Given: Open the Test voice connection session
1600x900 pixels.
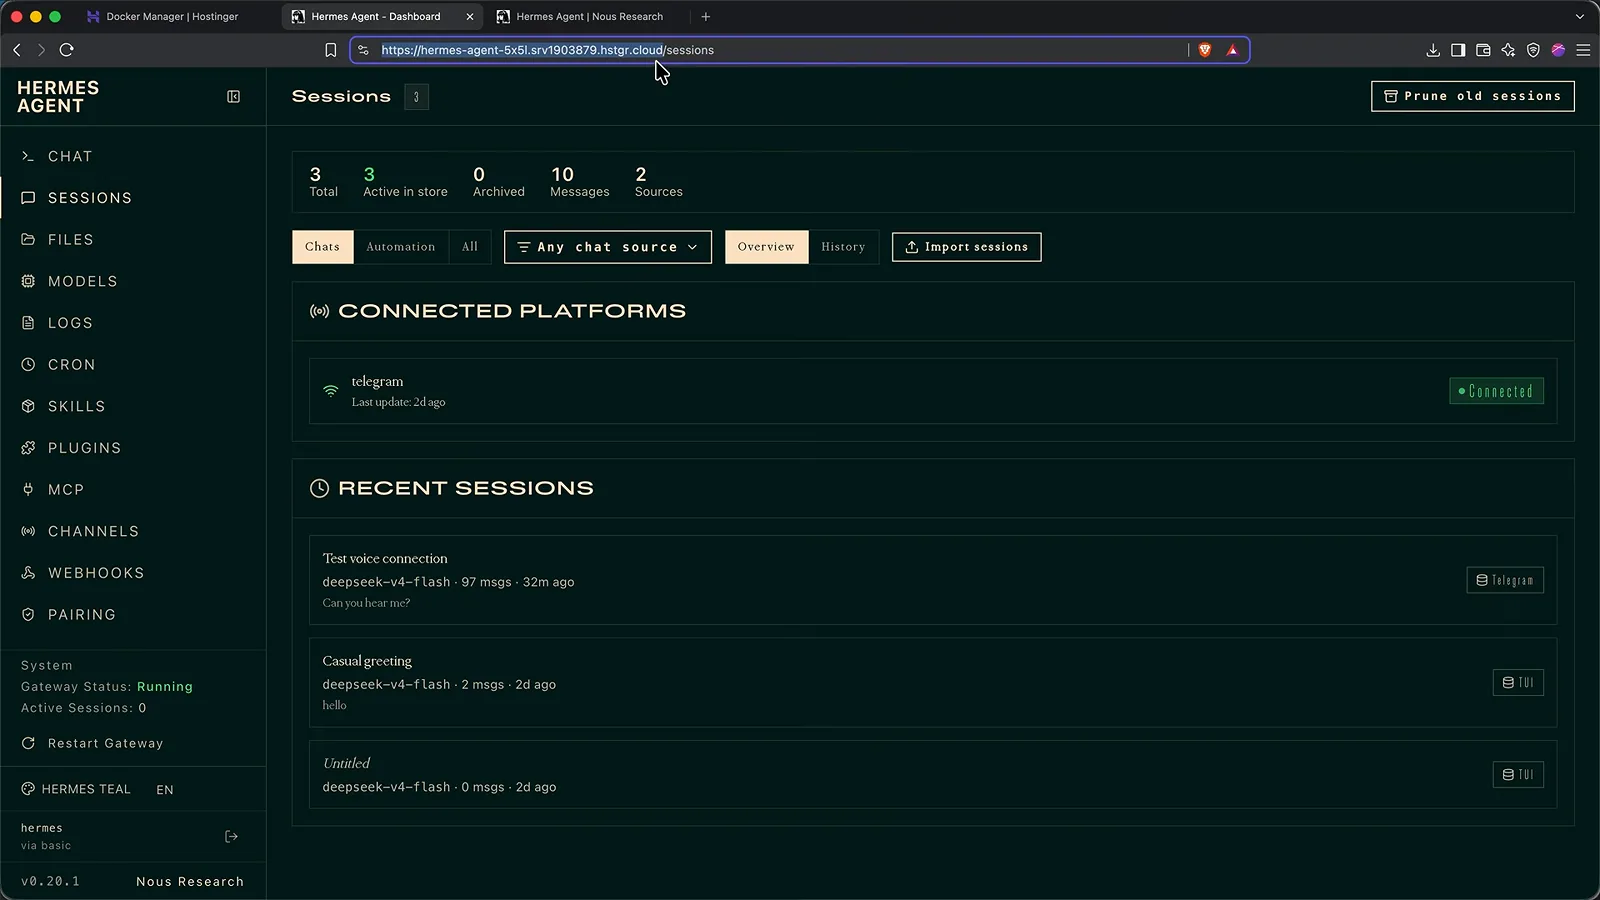Looking at the screenshot, I should pyautogui.click(x=933, y=580).
